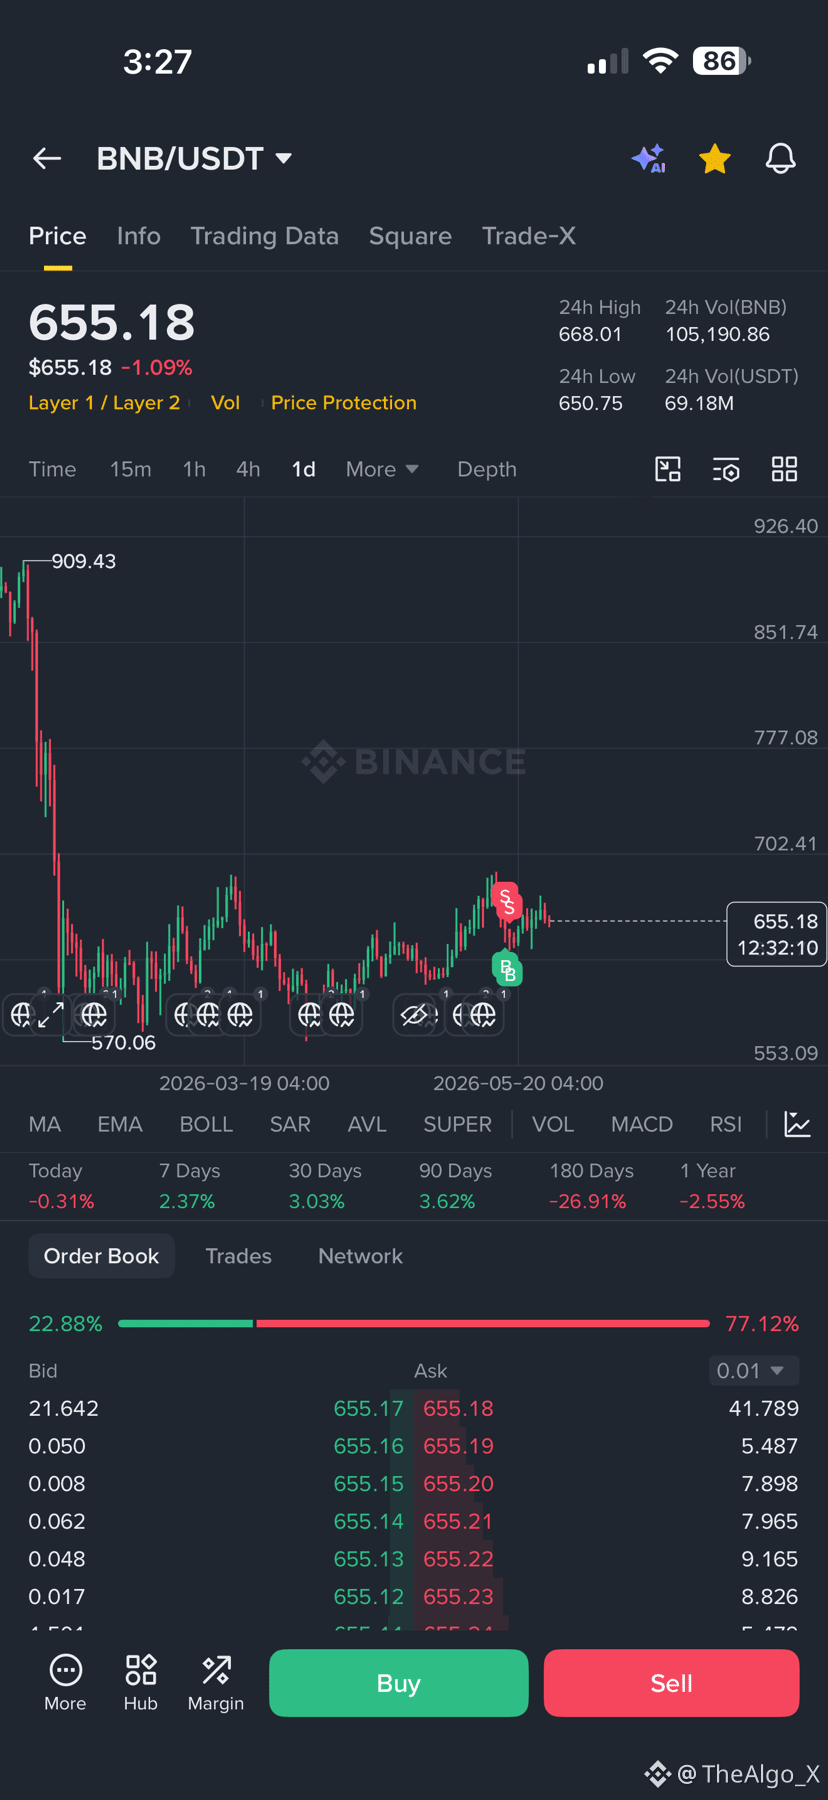Select the 1d chart interval
This screenshot has width=828, height=1800.
[x=304, y=469]
